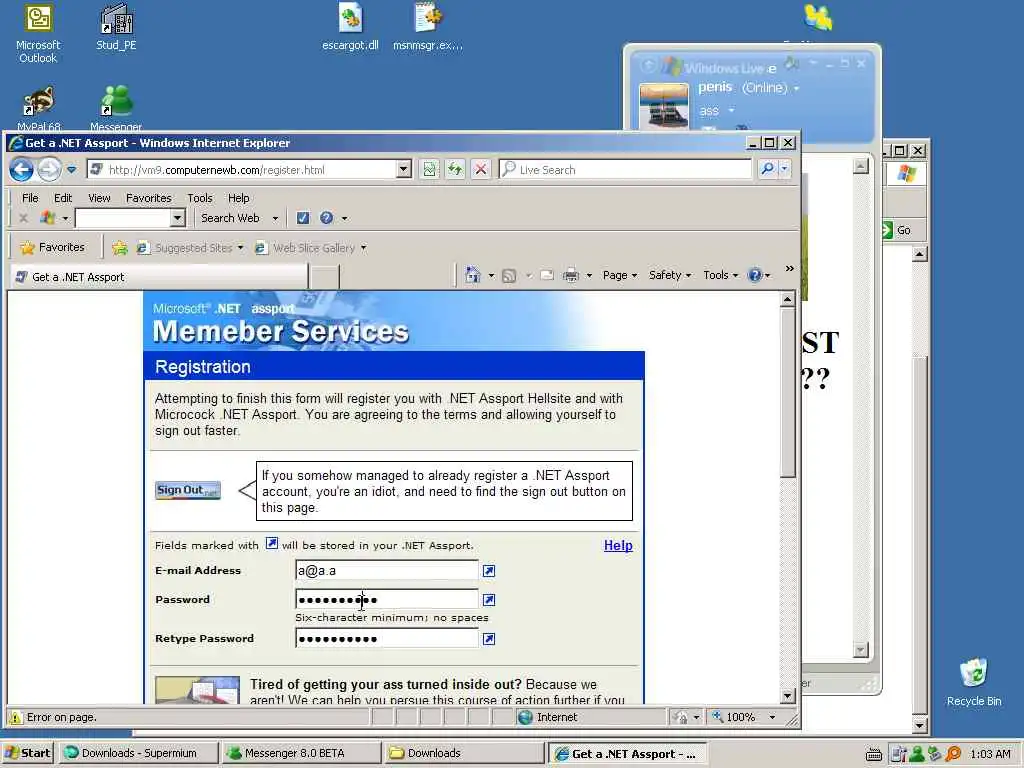
Task: Click the Go button in background browser window
Action: [x=897, y=230]
